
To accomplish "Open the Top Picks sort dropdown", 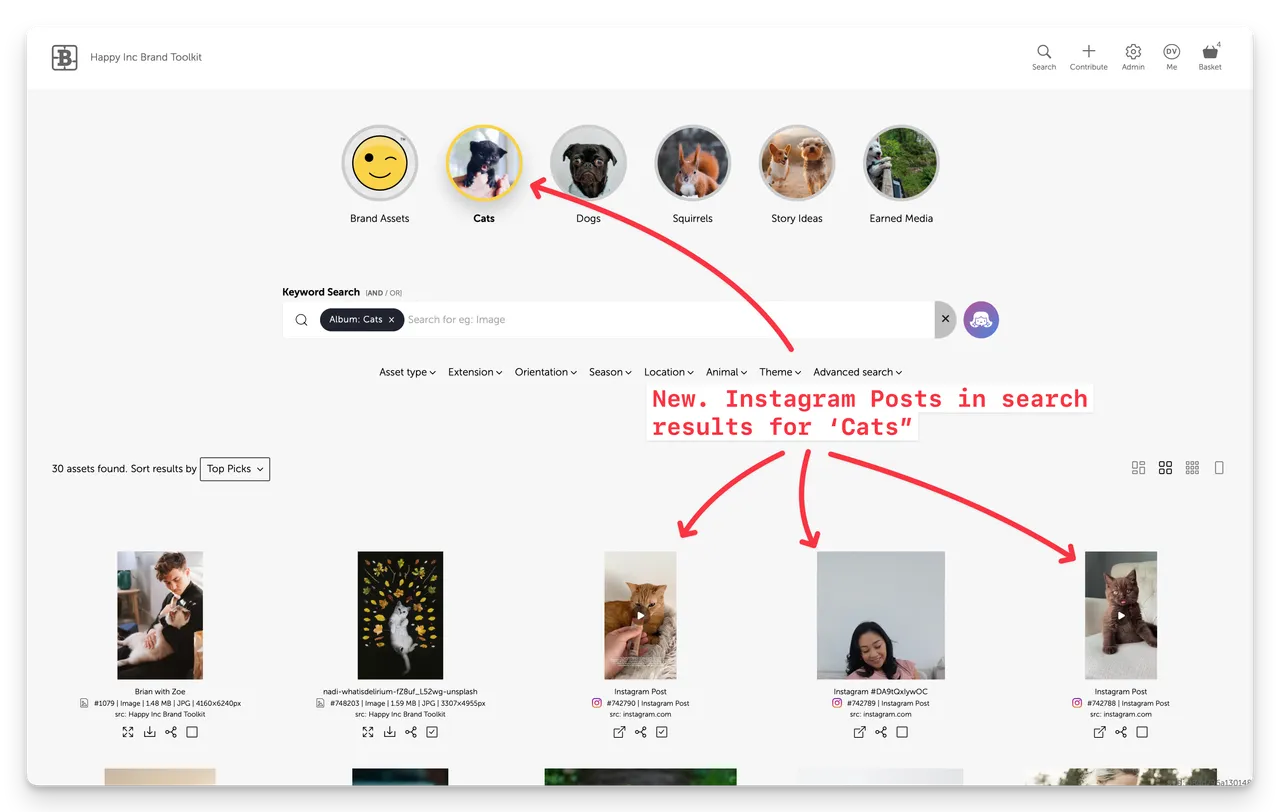I will (235, 469).
